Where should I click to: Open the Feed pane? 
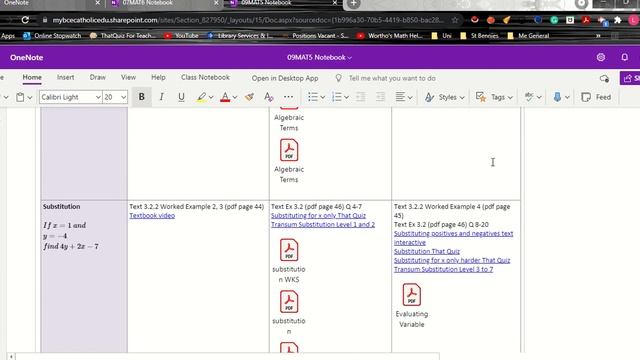point(596,97)
